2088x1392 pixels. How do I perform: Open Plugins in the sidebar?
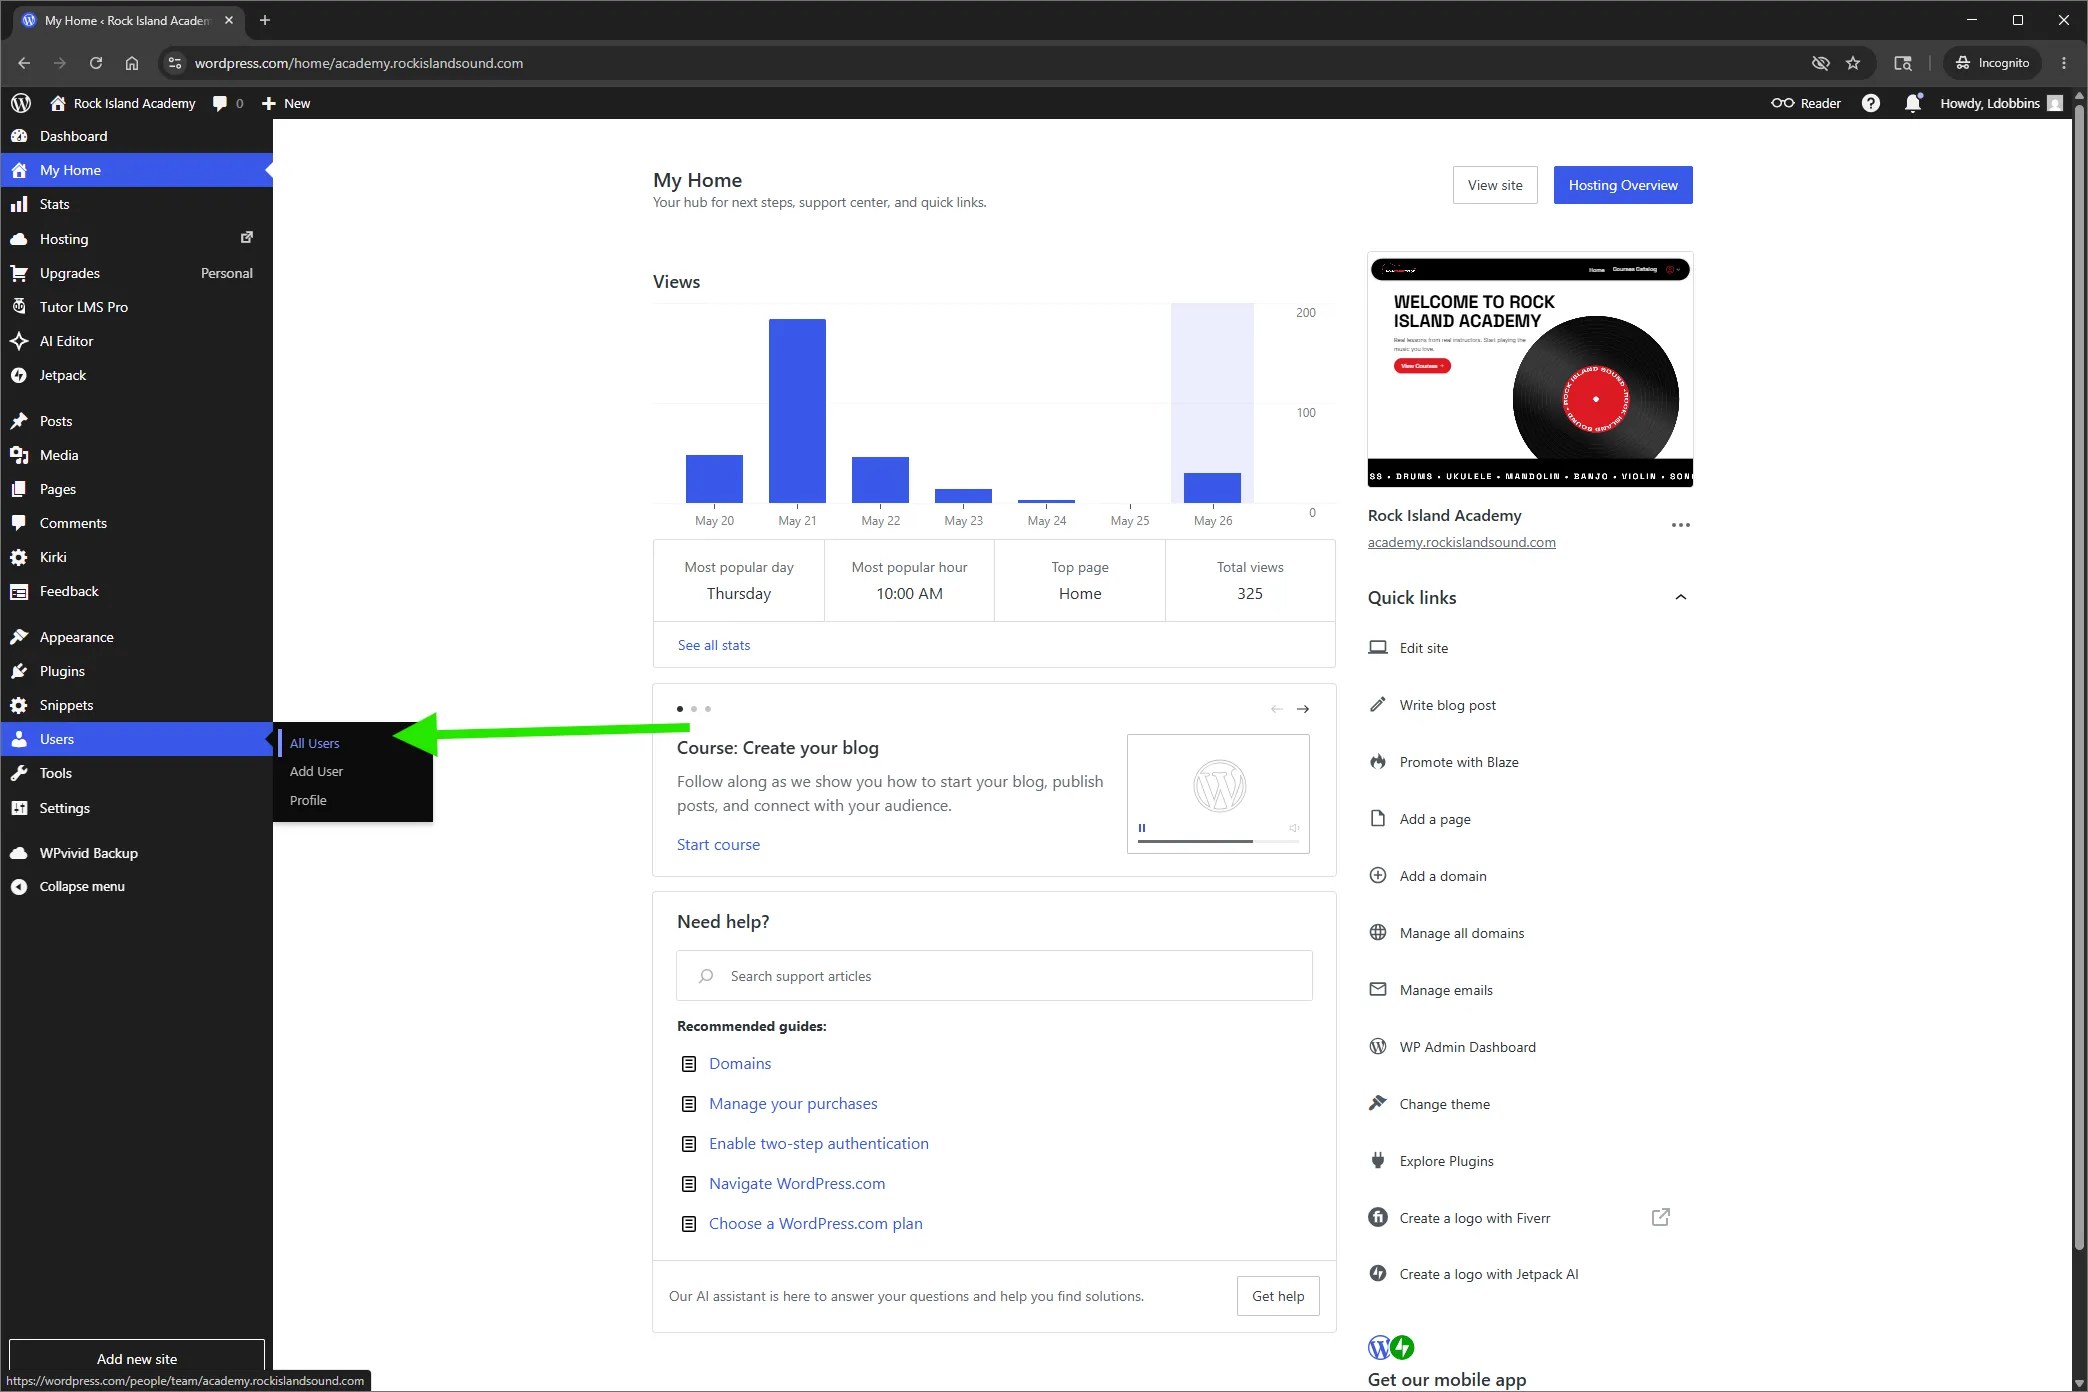tap(136, 671)
